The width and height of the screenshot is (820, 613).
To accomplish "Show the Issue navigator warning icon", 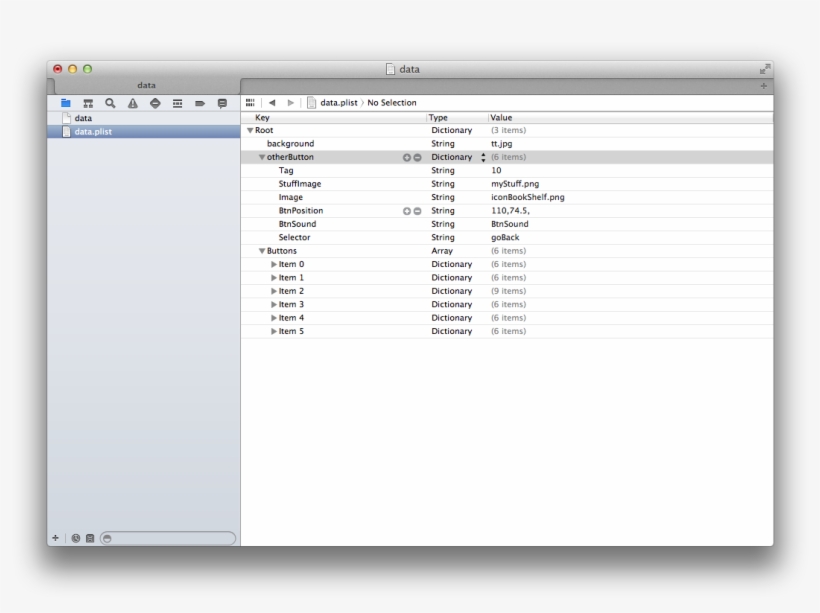I will (132, 103).
